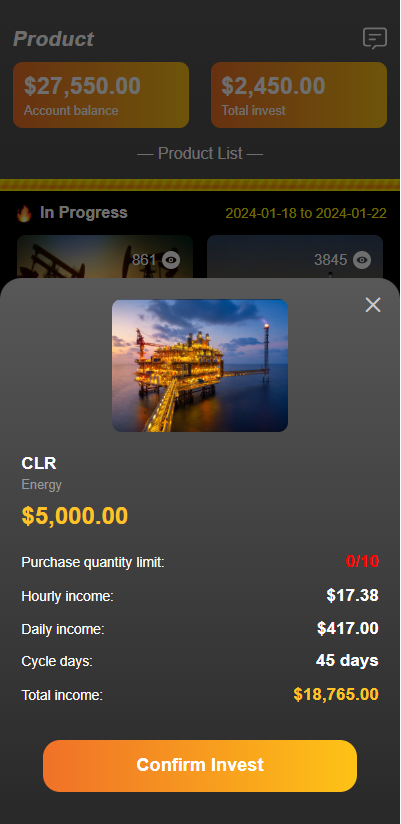Image resolution: width=401 pixels, height=824 pixels.
Task: Open the chat message icon
Action: pos(375,38)
